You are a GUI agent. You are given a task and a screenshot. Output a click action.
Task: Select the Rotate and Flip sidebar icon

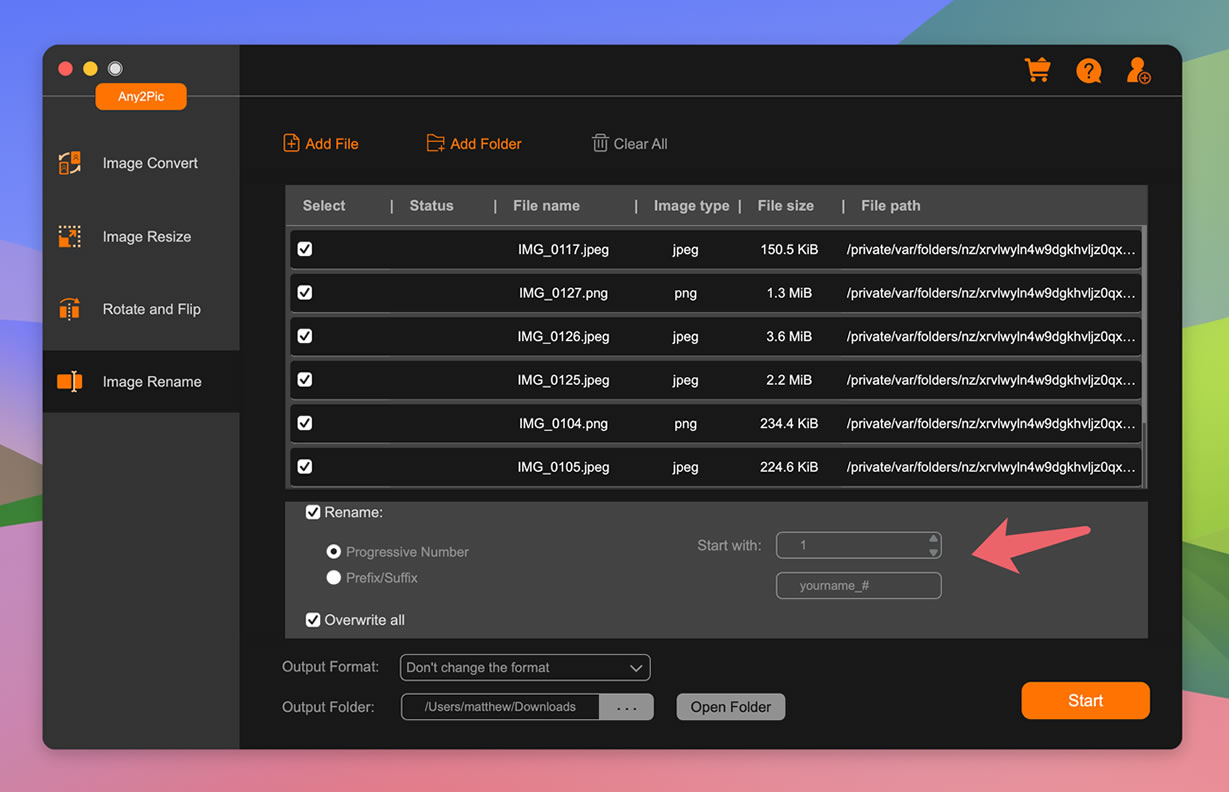click(69, 309)
